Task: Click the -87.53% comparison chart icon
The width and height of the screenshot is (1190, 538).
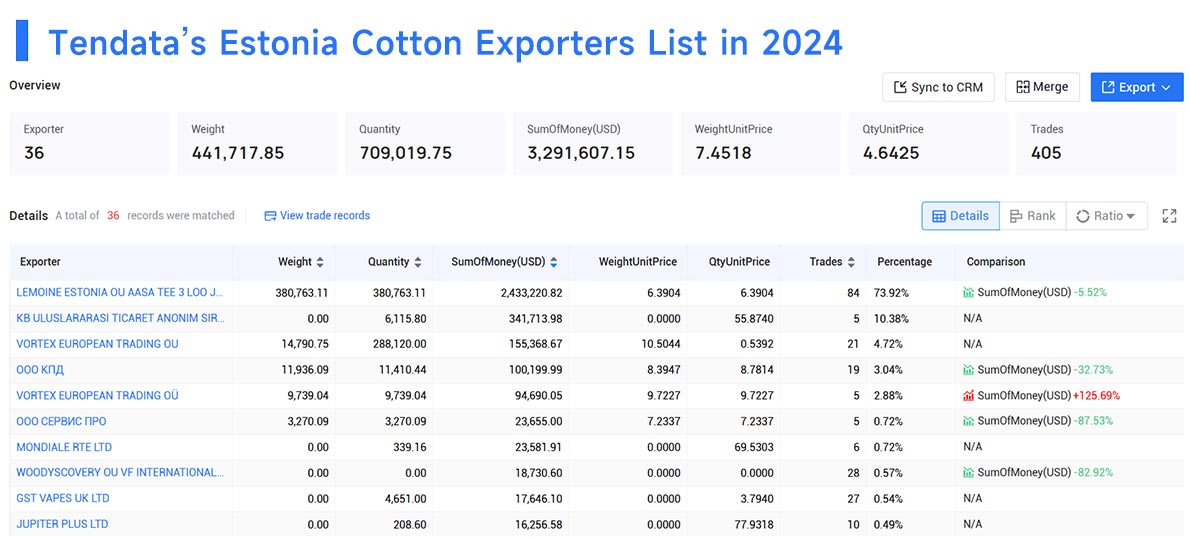Action: (968, 421)
